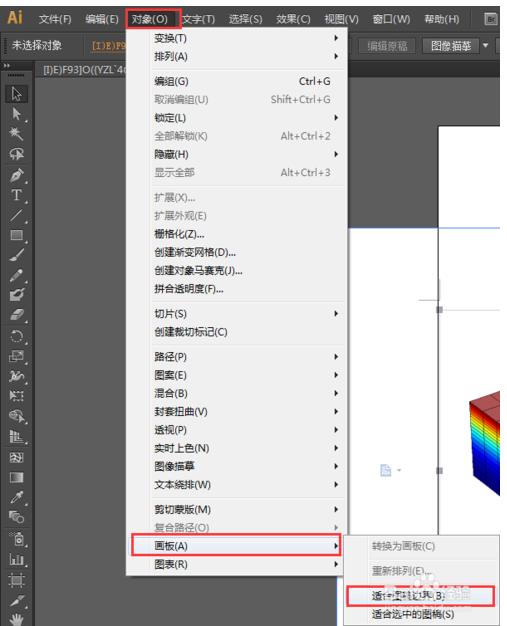The height and width of the screenshot is (626, 507).
Task: Choose 创建对象马赛克(J)... entry
Action: tap(237, 271)
